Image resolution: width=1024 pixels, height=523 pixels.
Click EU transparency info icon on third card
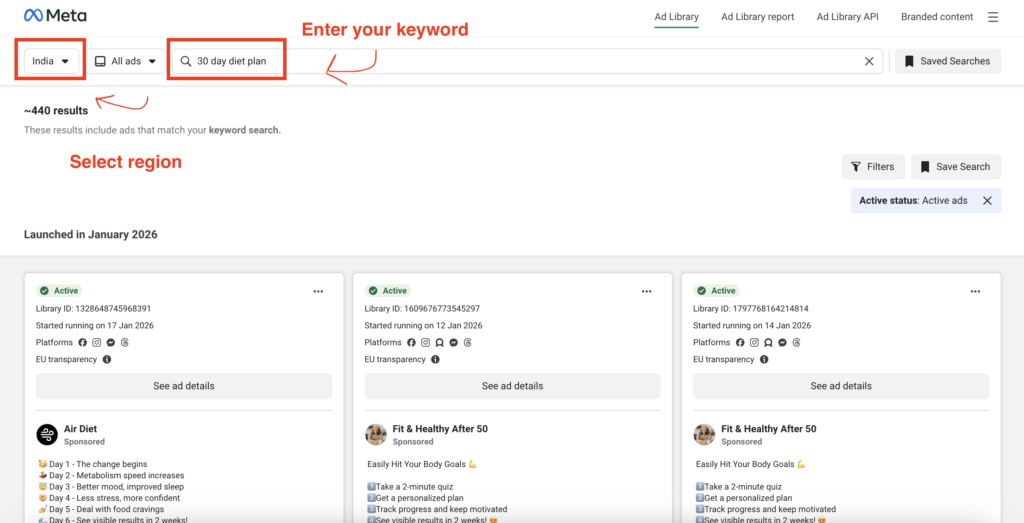(763, 359)
